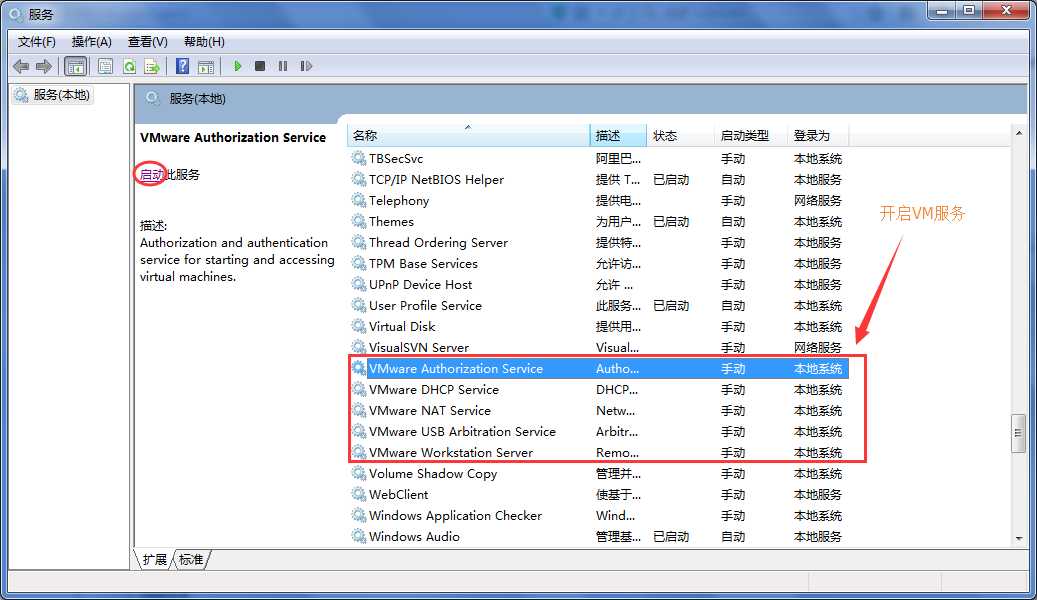Select the WebClient service
This screenshot has width=1037, height=600.
[x=599, y=495]
